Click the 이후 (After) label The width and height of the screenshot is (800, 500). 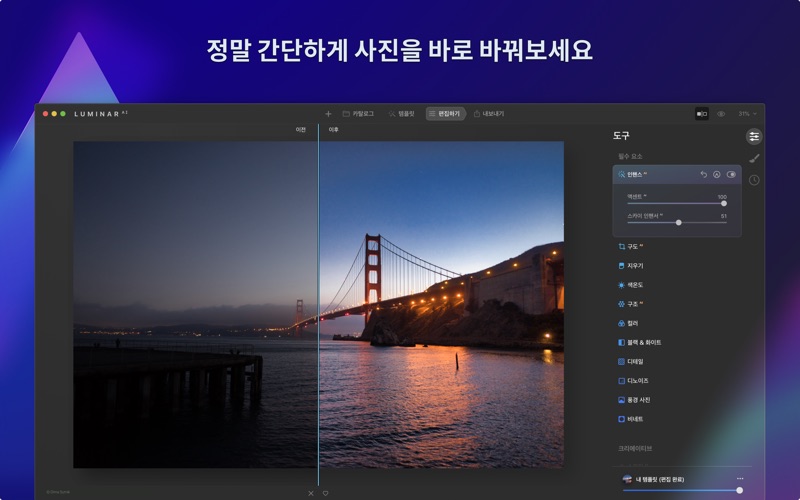(334, 130)
